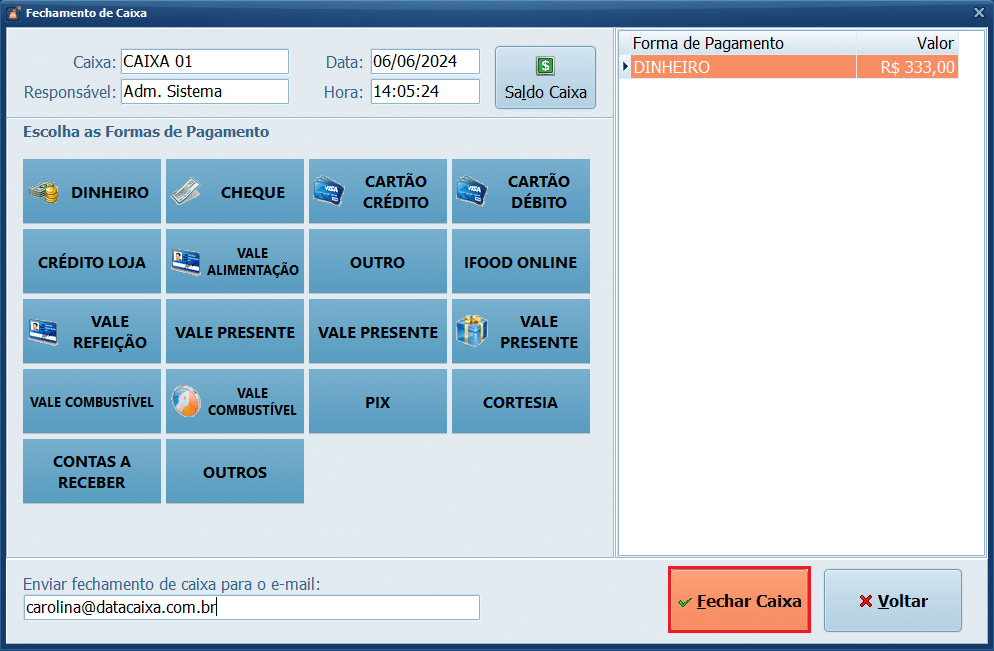Confirm with Fechar Caixa button
994x651 pixels.
tap(739, 600)
